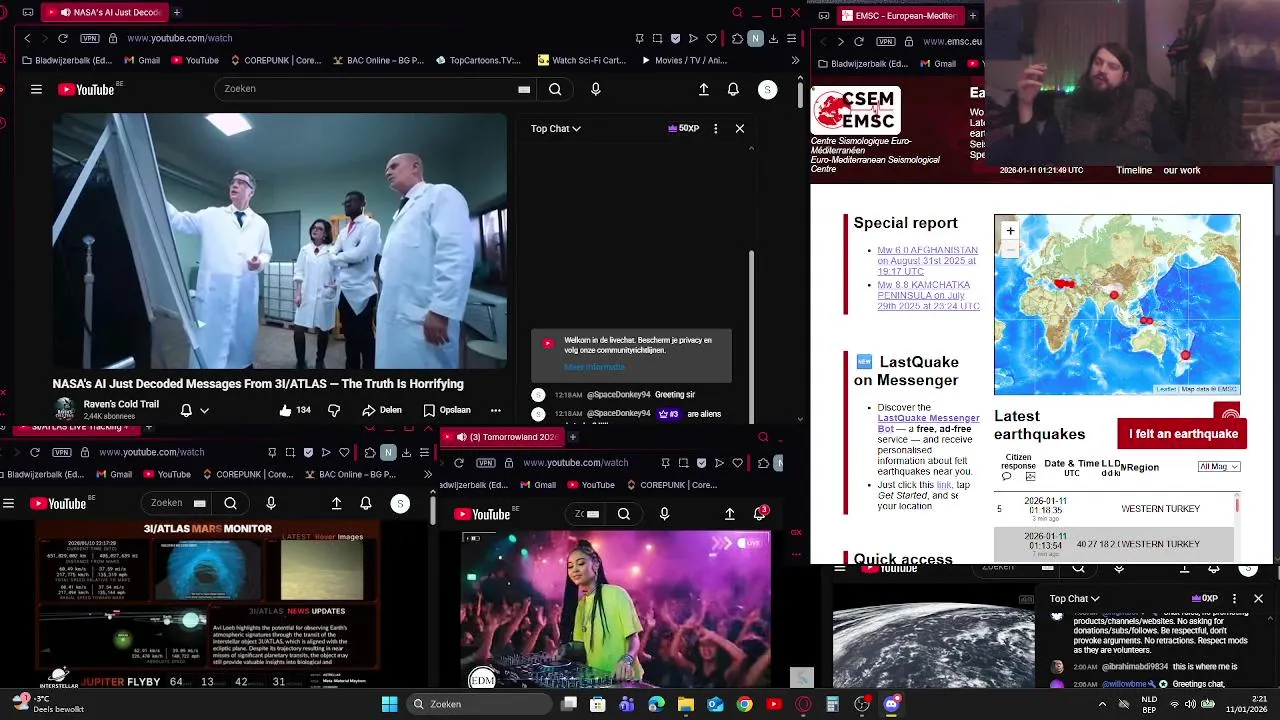This screenshot has height=720, width=1280.
Task: Open BAC Online bookmark in top-left browser
Action: point(377,60)
